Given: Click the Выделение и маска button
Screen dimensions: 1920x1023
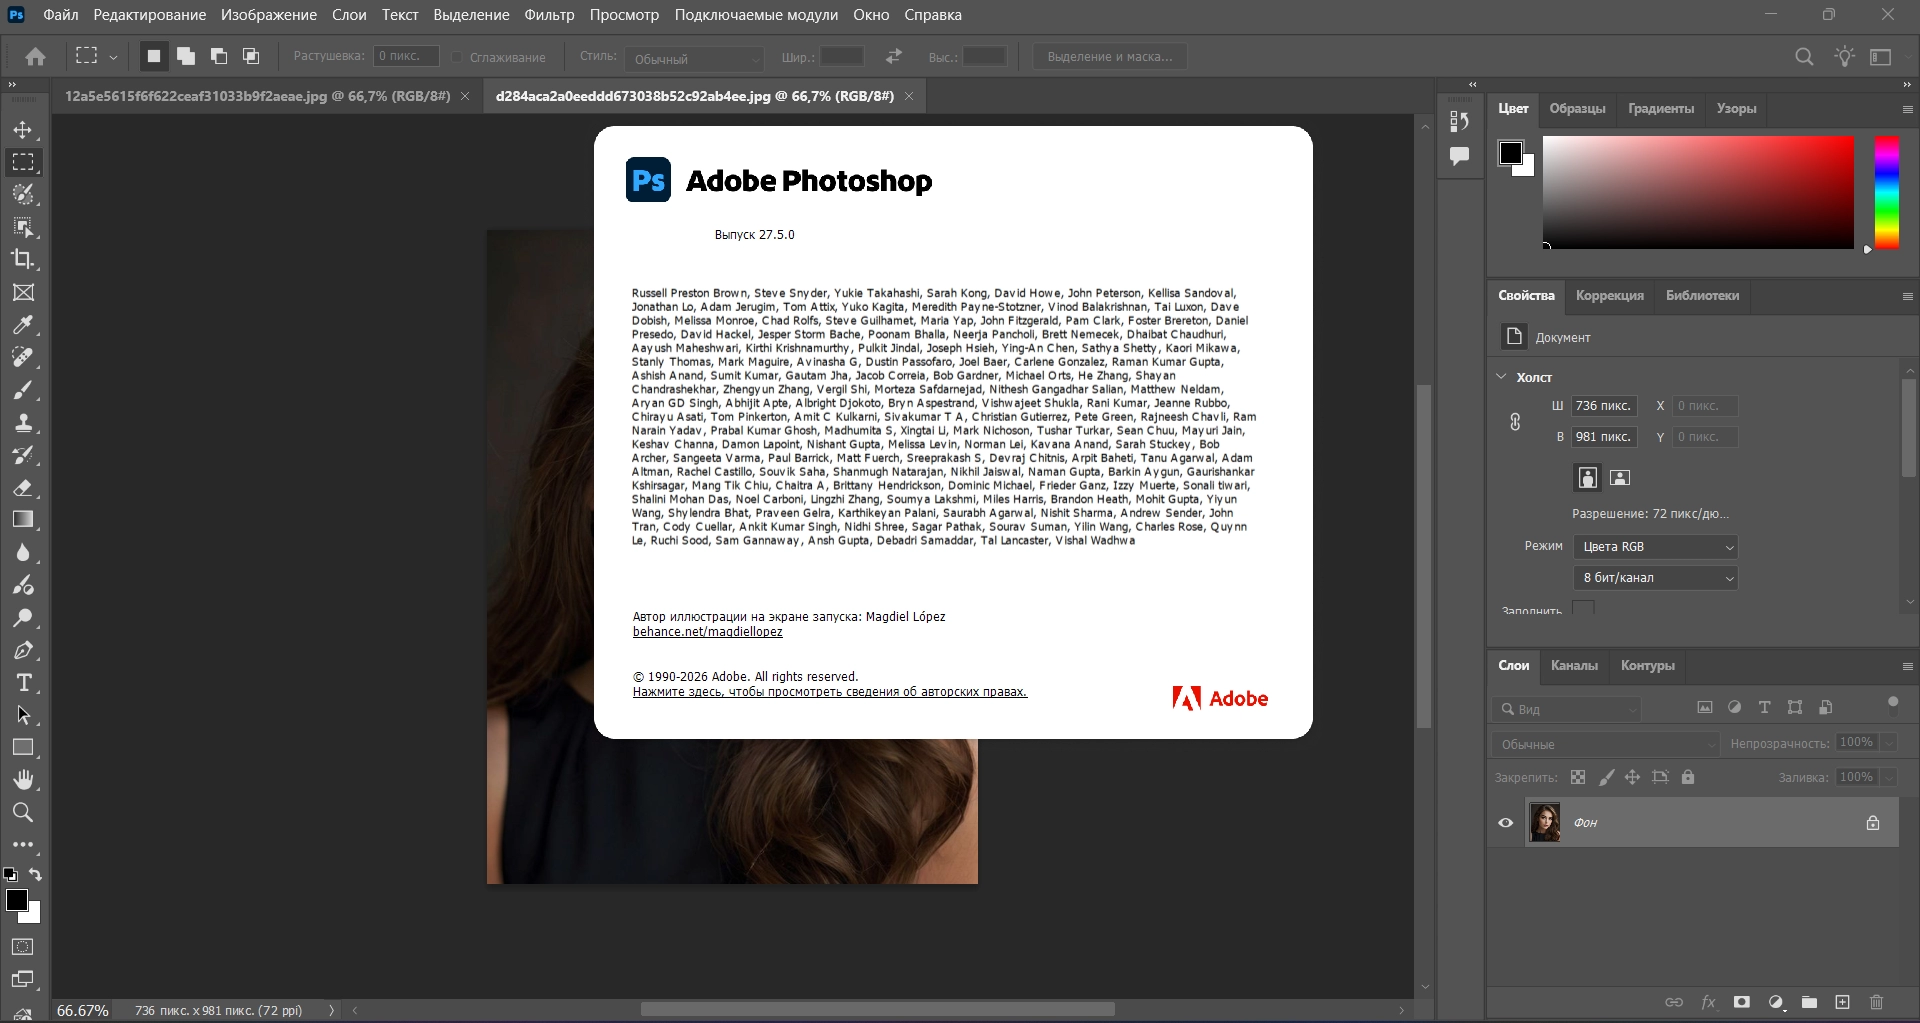Looking at the screenshot, I should click(x=1110, y=57).
